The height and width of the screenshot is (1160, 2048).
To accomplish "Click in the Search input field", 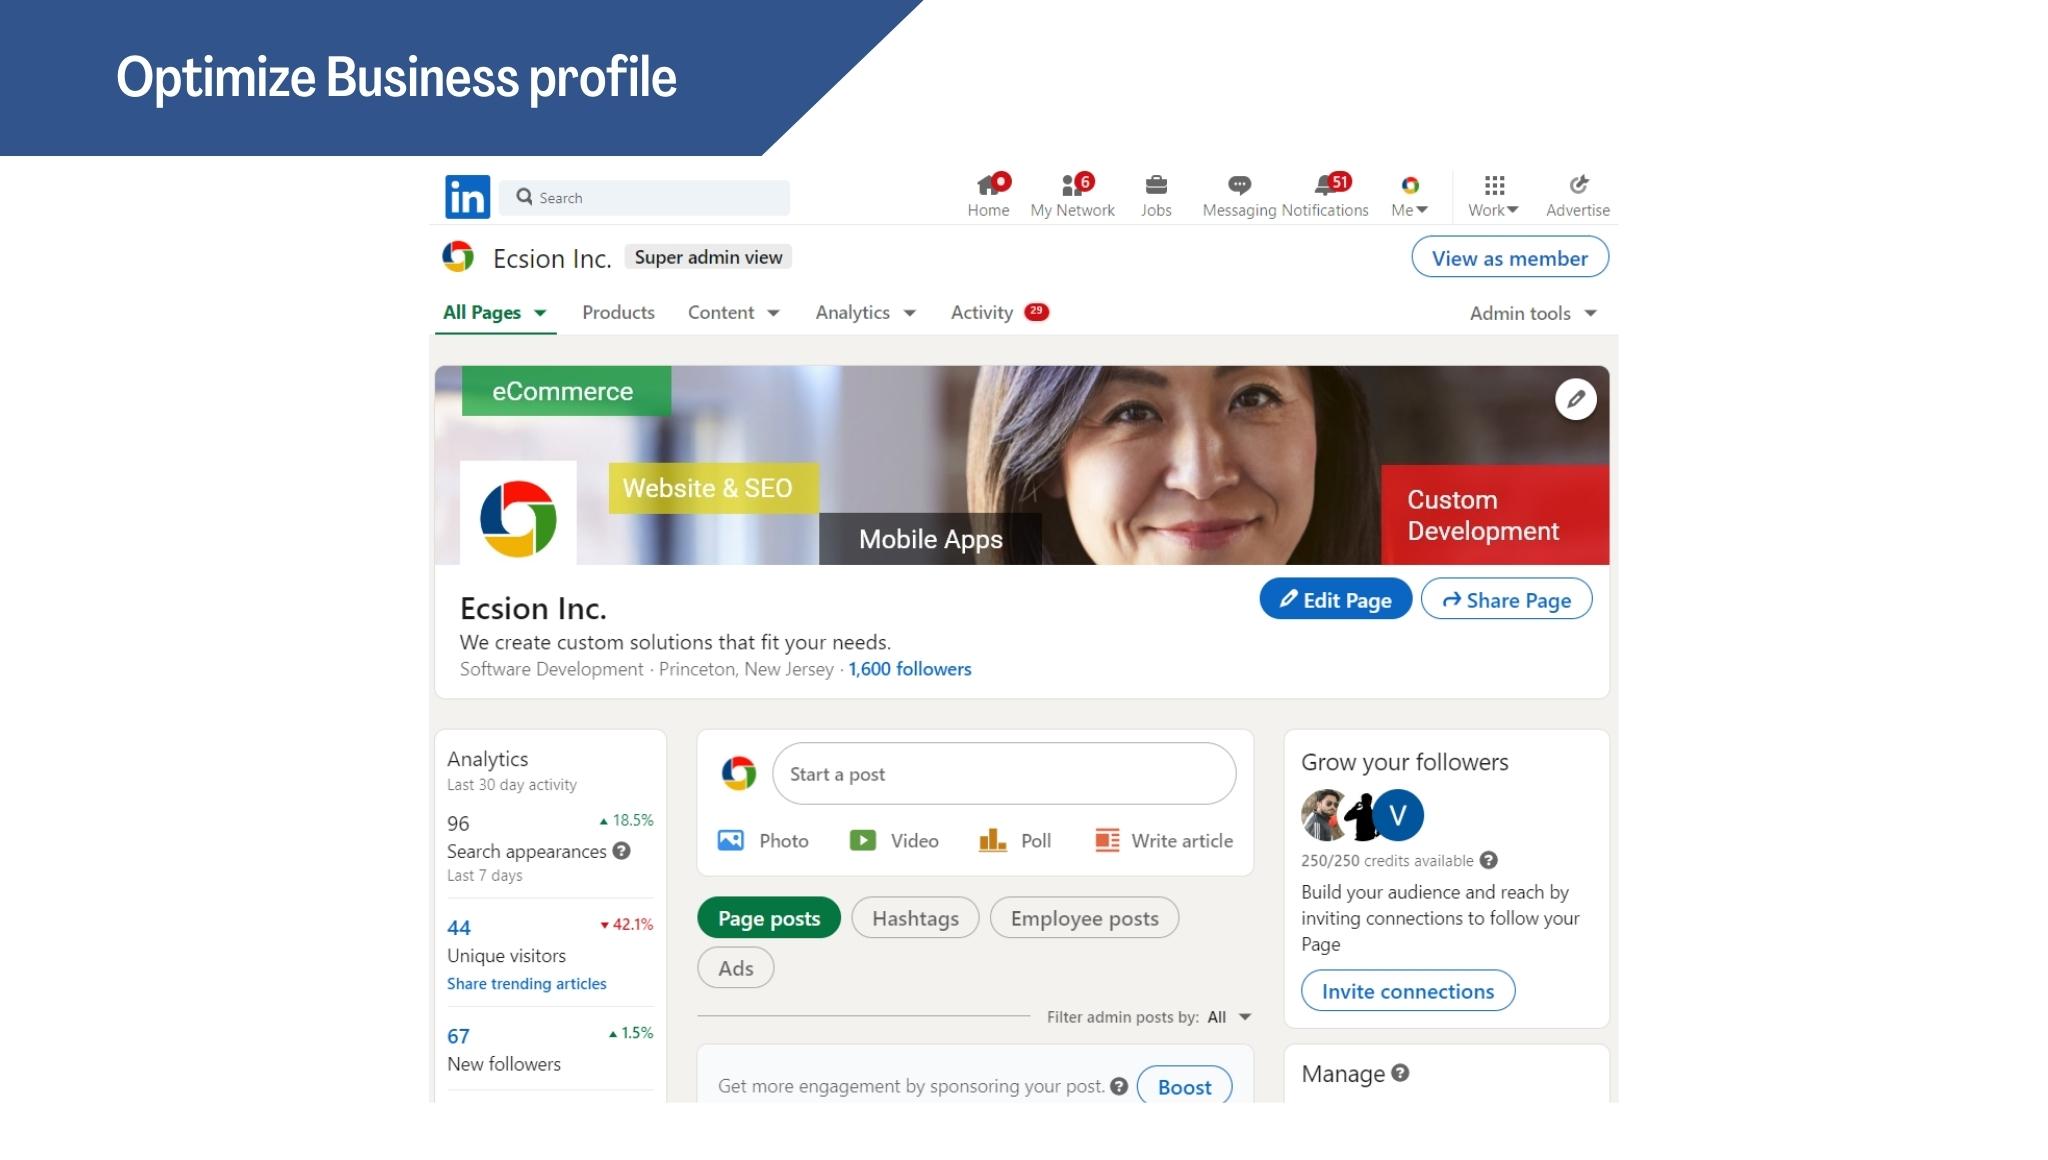I will click(x=645, y=197).
